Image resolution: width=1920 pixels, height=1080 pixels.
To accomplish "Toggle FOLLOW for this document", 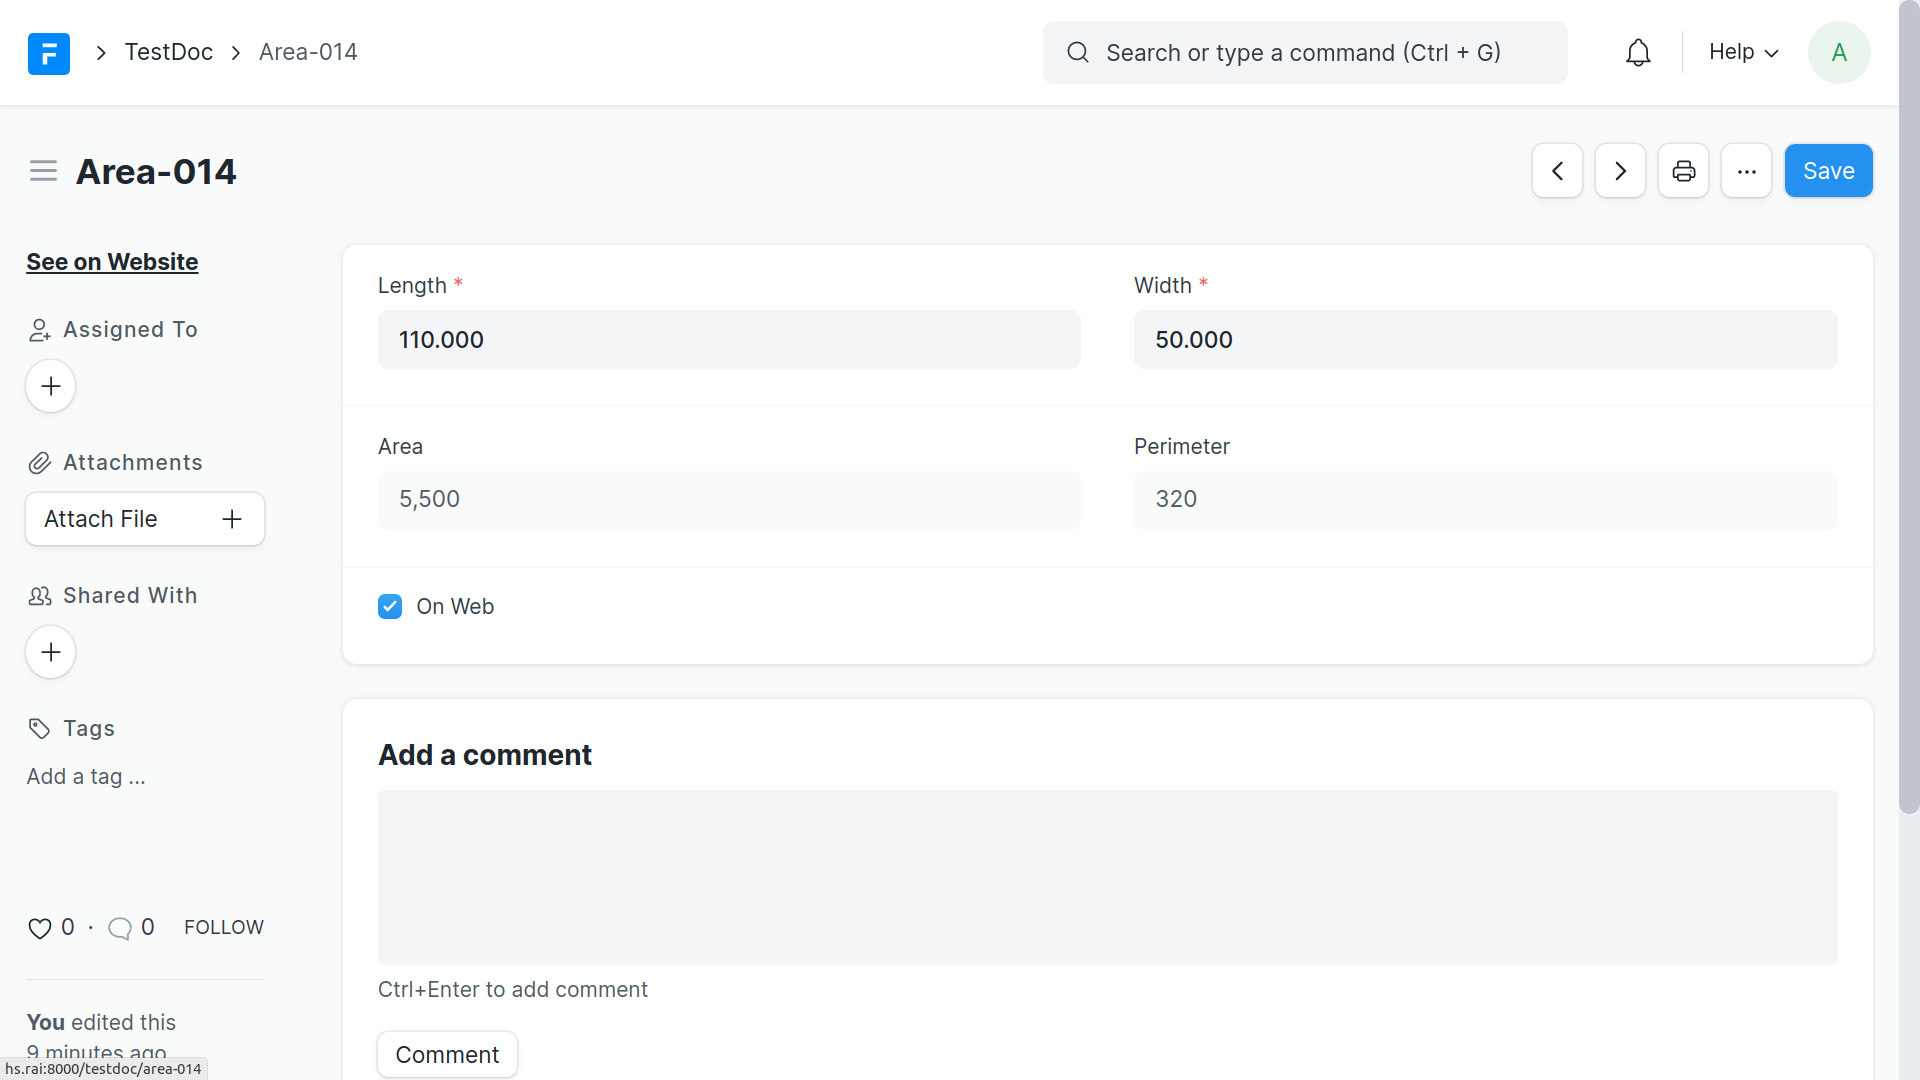I will [x=223, y=927].
